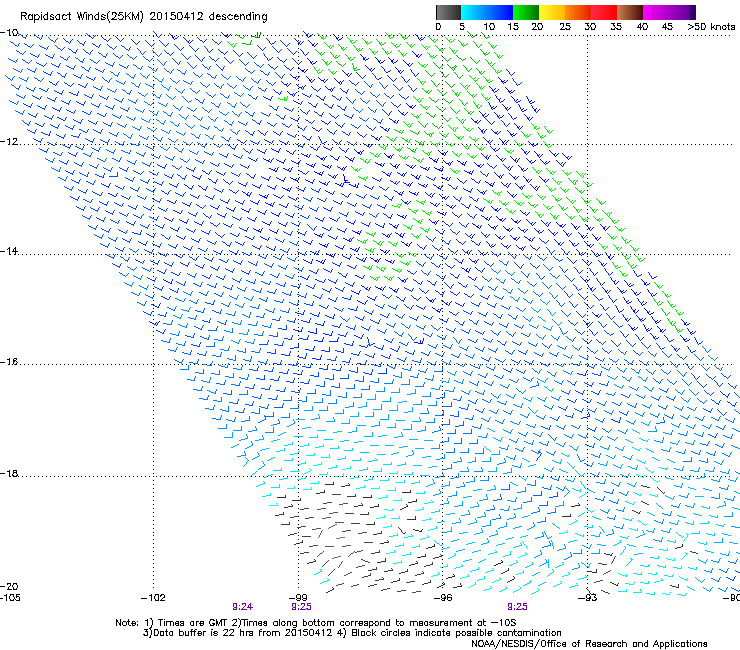Click the '-102' longitude axis label
This screenshot has width=740, height=650.
click(x=153, y=598)
